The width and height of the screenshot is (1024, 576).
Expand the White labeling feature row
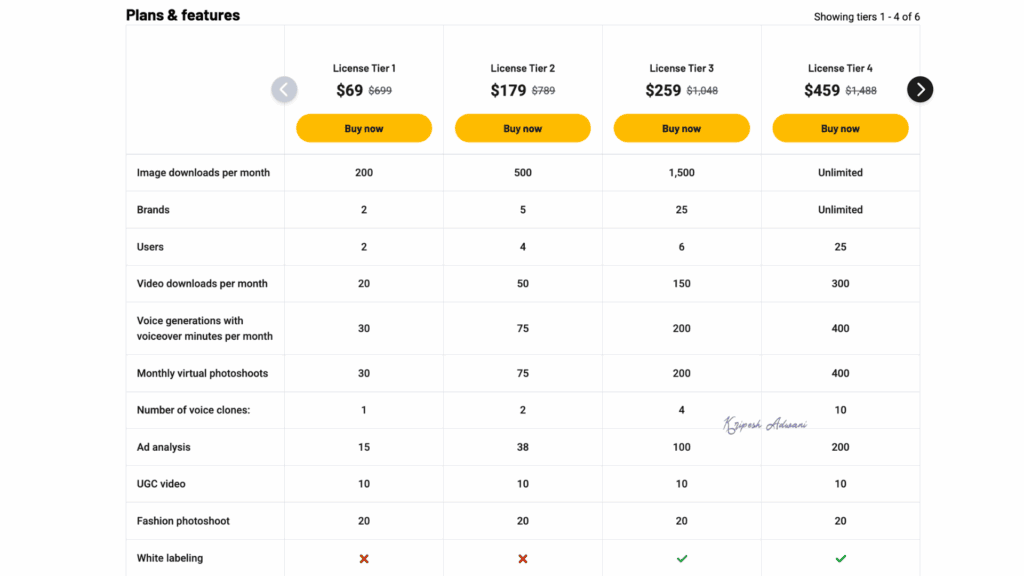coord(168,558)
